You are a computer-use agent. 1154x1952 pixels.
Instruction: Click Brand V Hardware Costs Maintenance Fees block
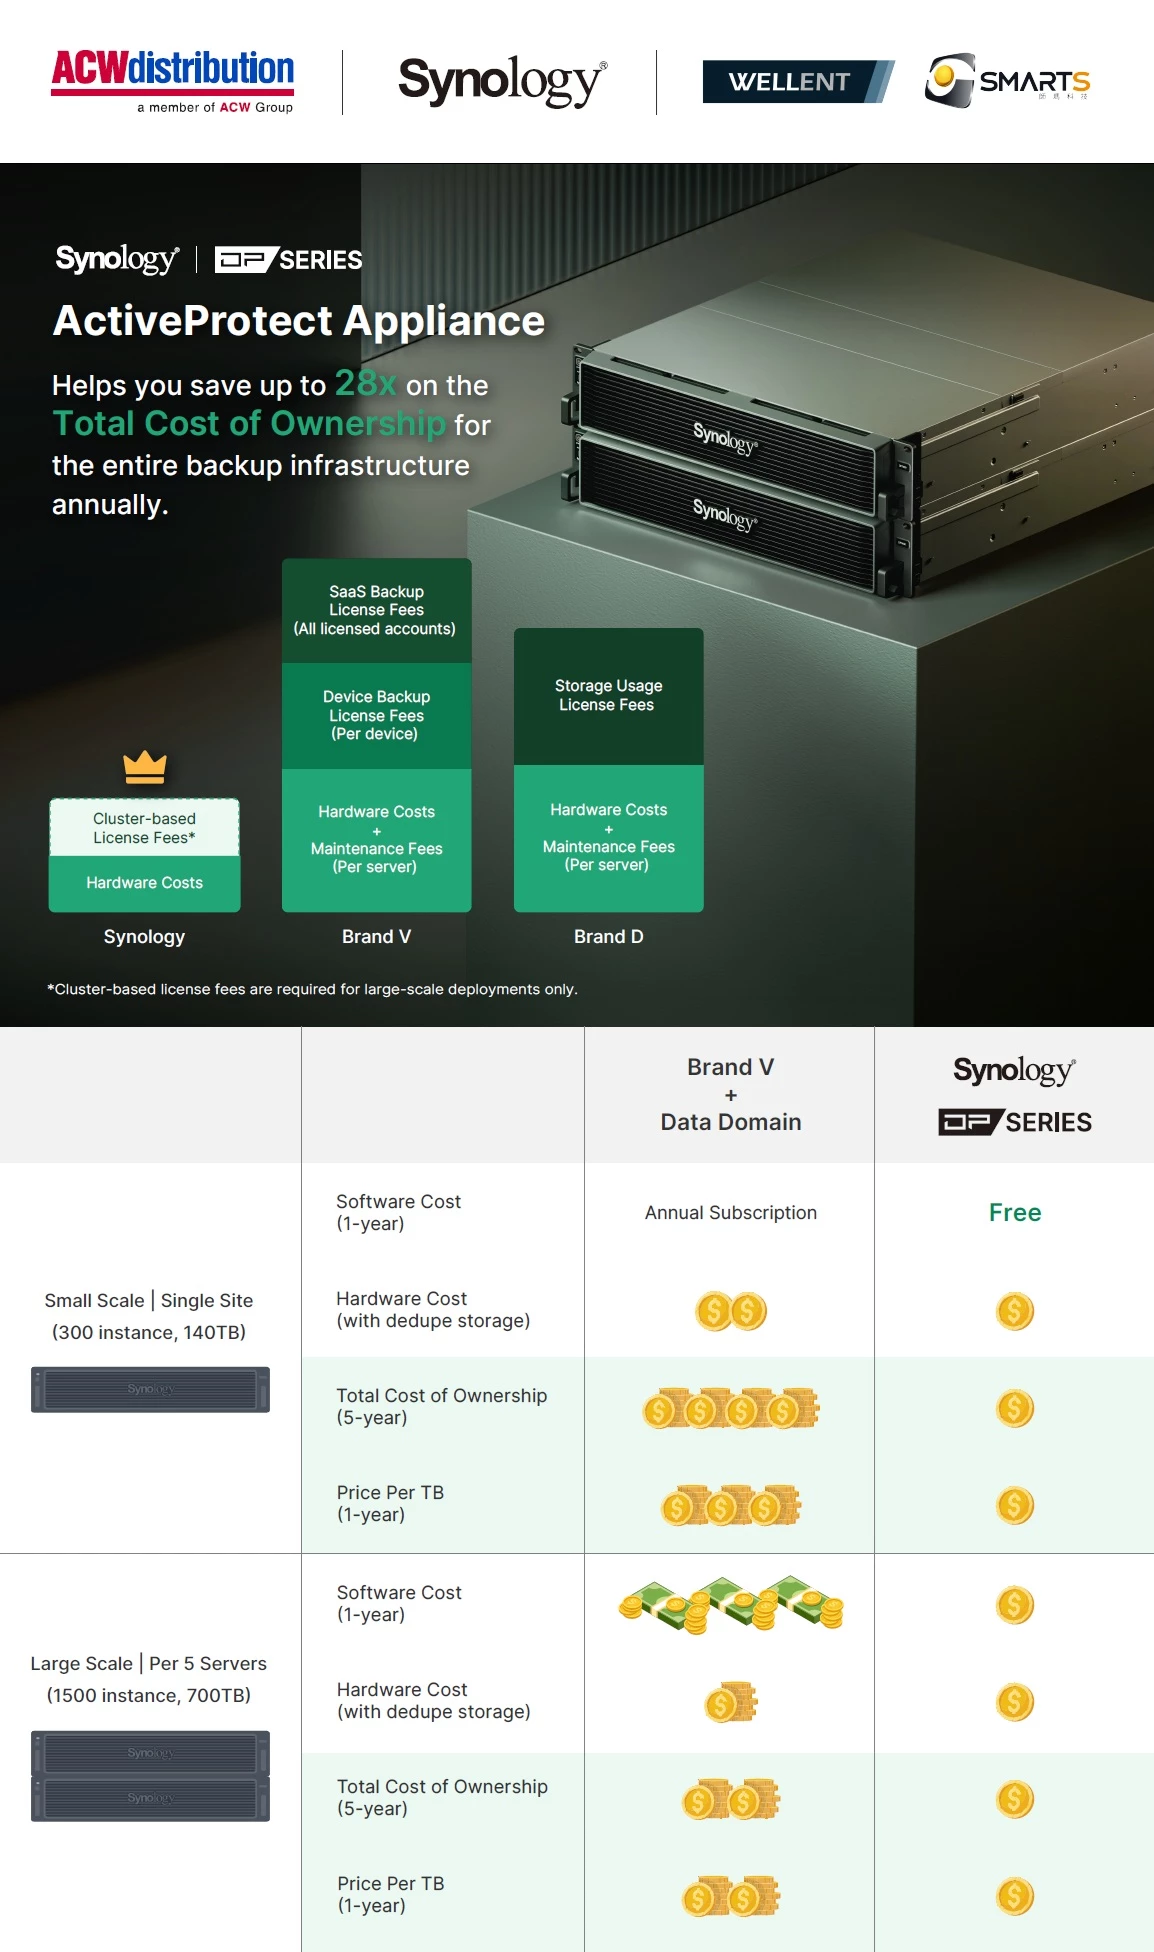click(376, 839)
